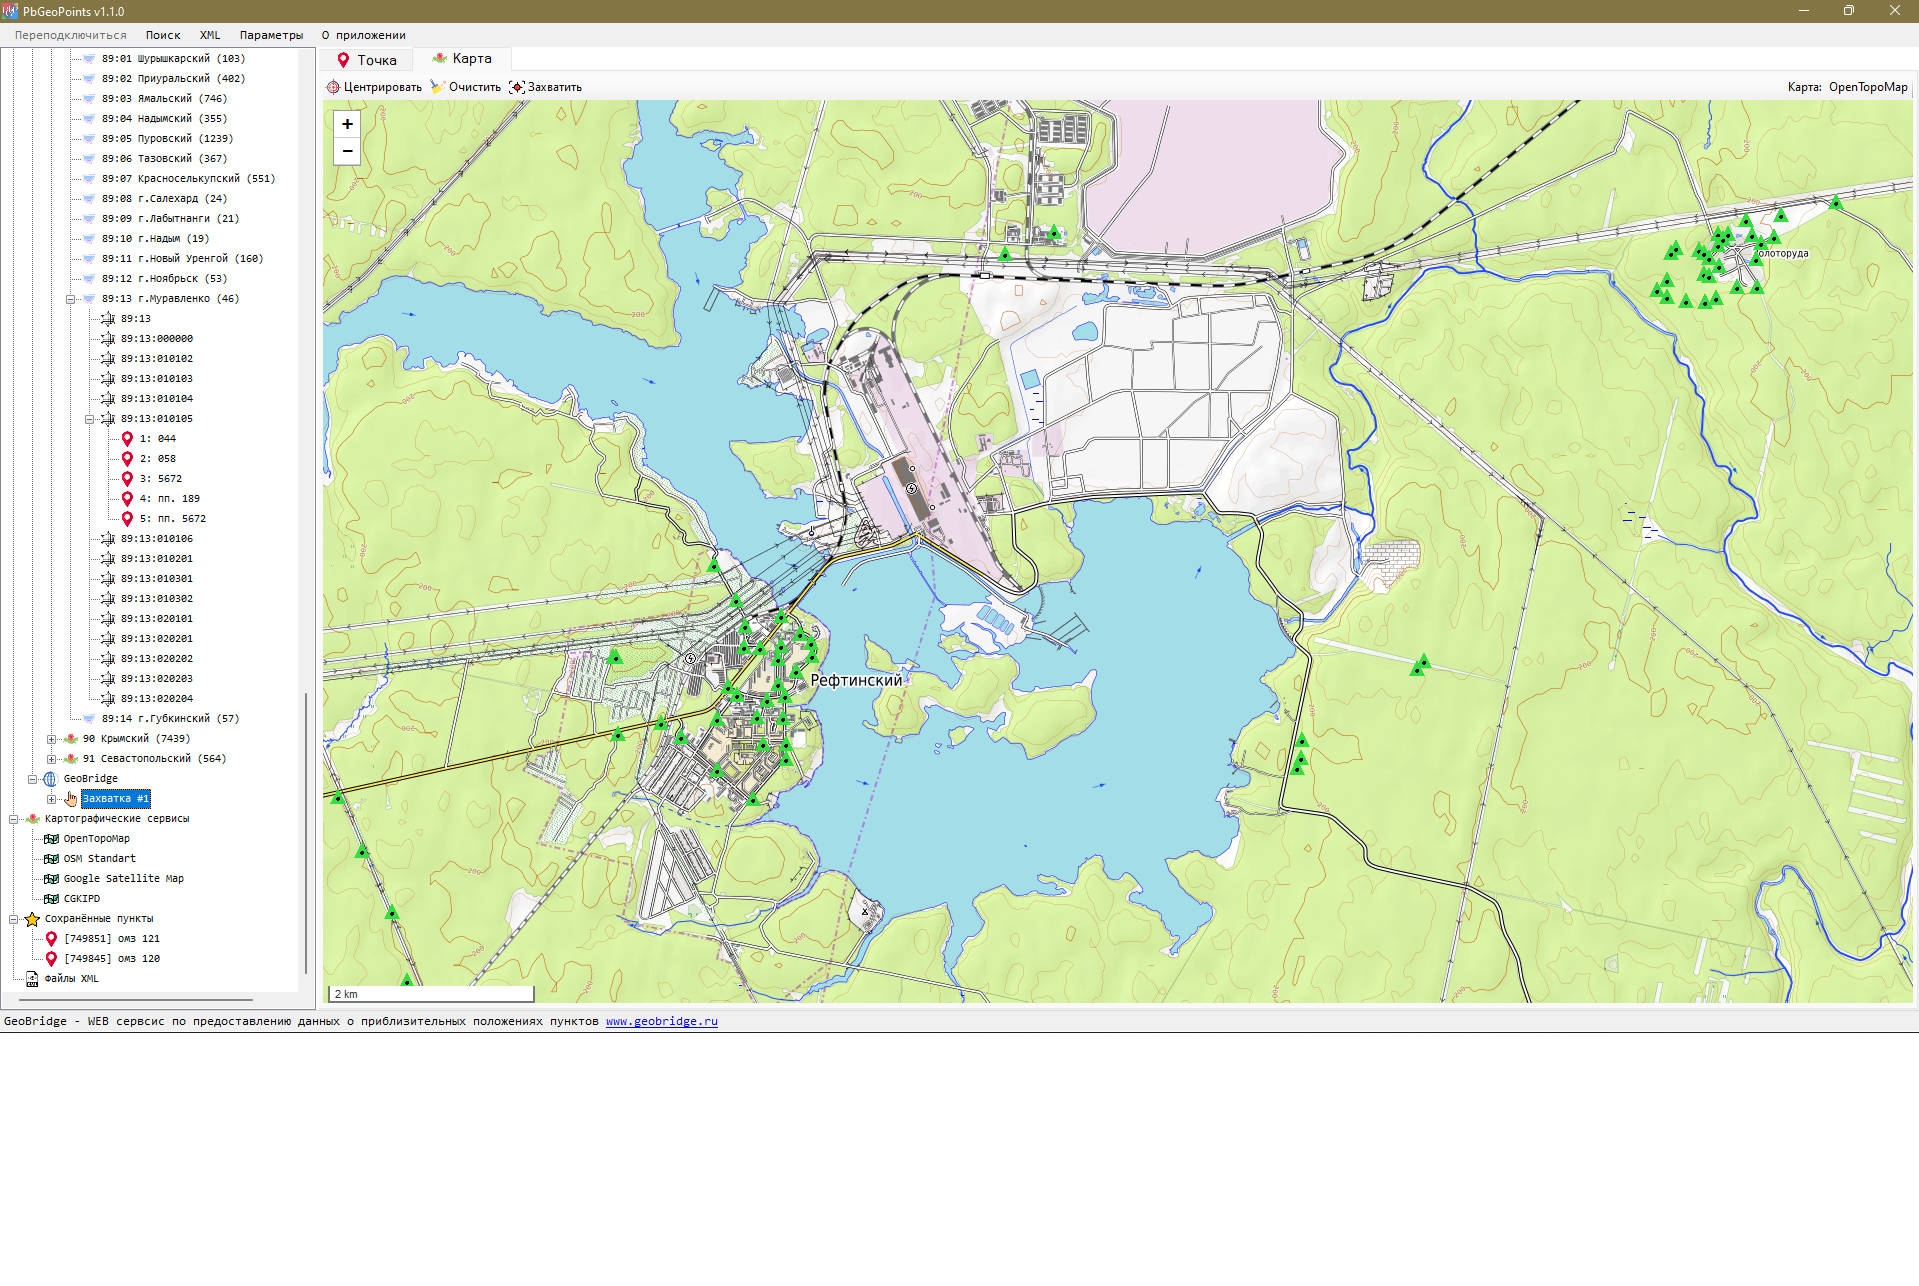Switch to the Точка tab
This screenshot has width=1919, height=1286.
367,60
